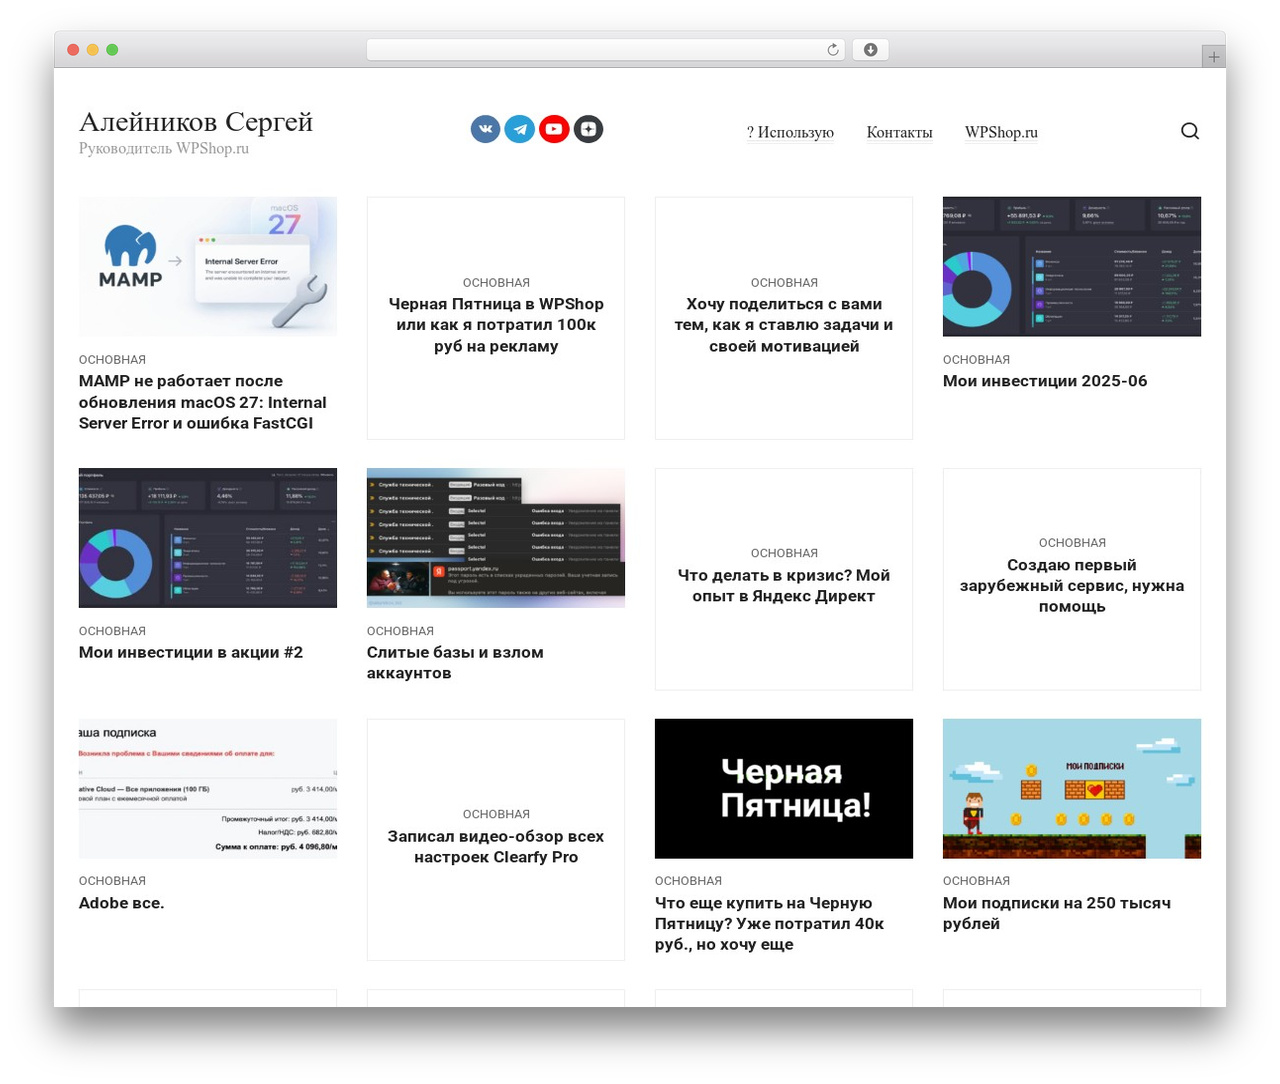Open 'Мои инвестиции в акции #2' title
The width and height of the screenshot is (1280, 1084).
click(191, 652)
